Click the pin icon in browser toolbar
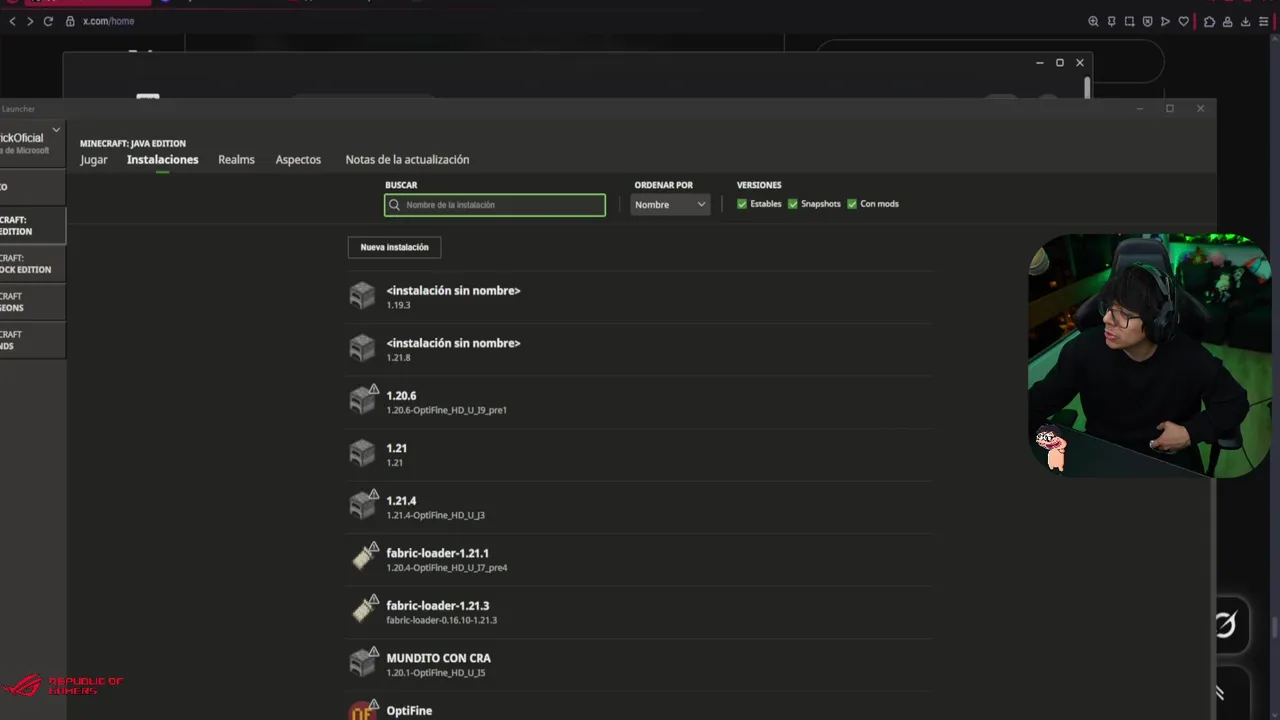Screen dimensions: 1280x720 1111,21
